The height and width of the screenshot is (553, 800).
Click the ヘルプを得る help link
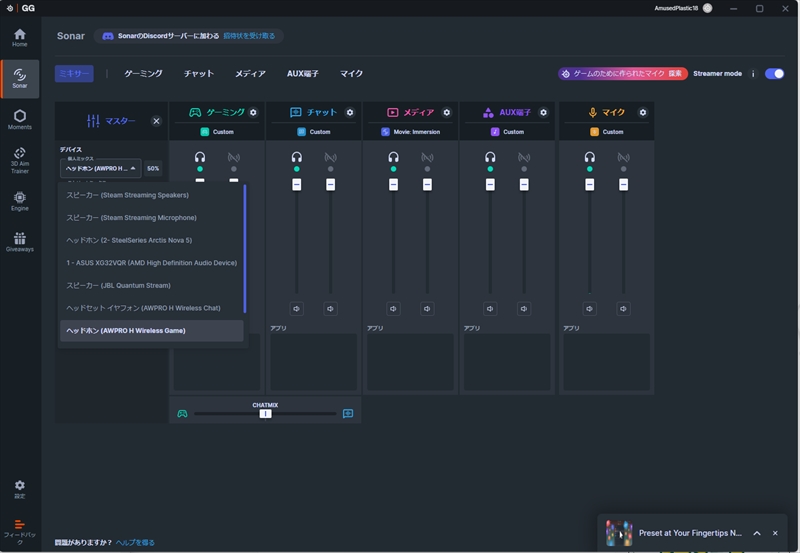point(135,542)
